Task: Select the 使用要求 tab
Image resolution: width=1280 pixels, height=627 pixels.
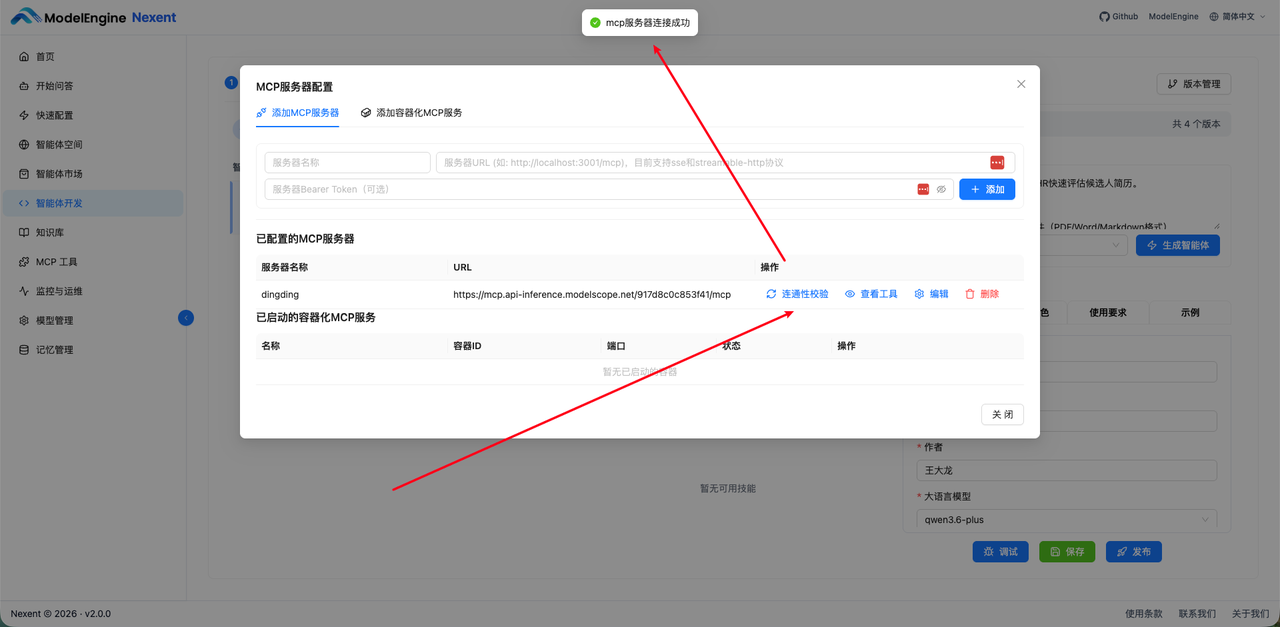Action: pos(1108,312)
